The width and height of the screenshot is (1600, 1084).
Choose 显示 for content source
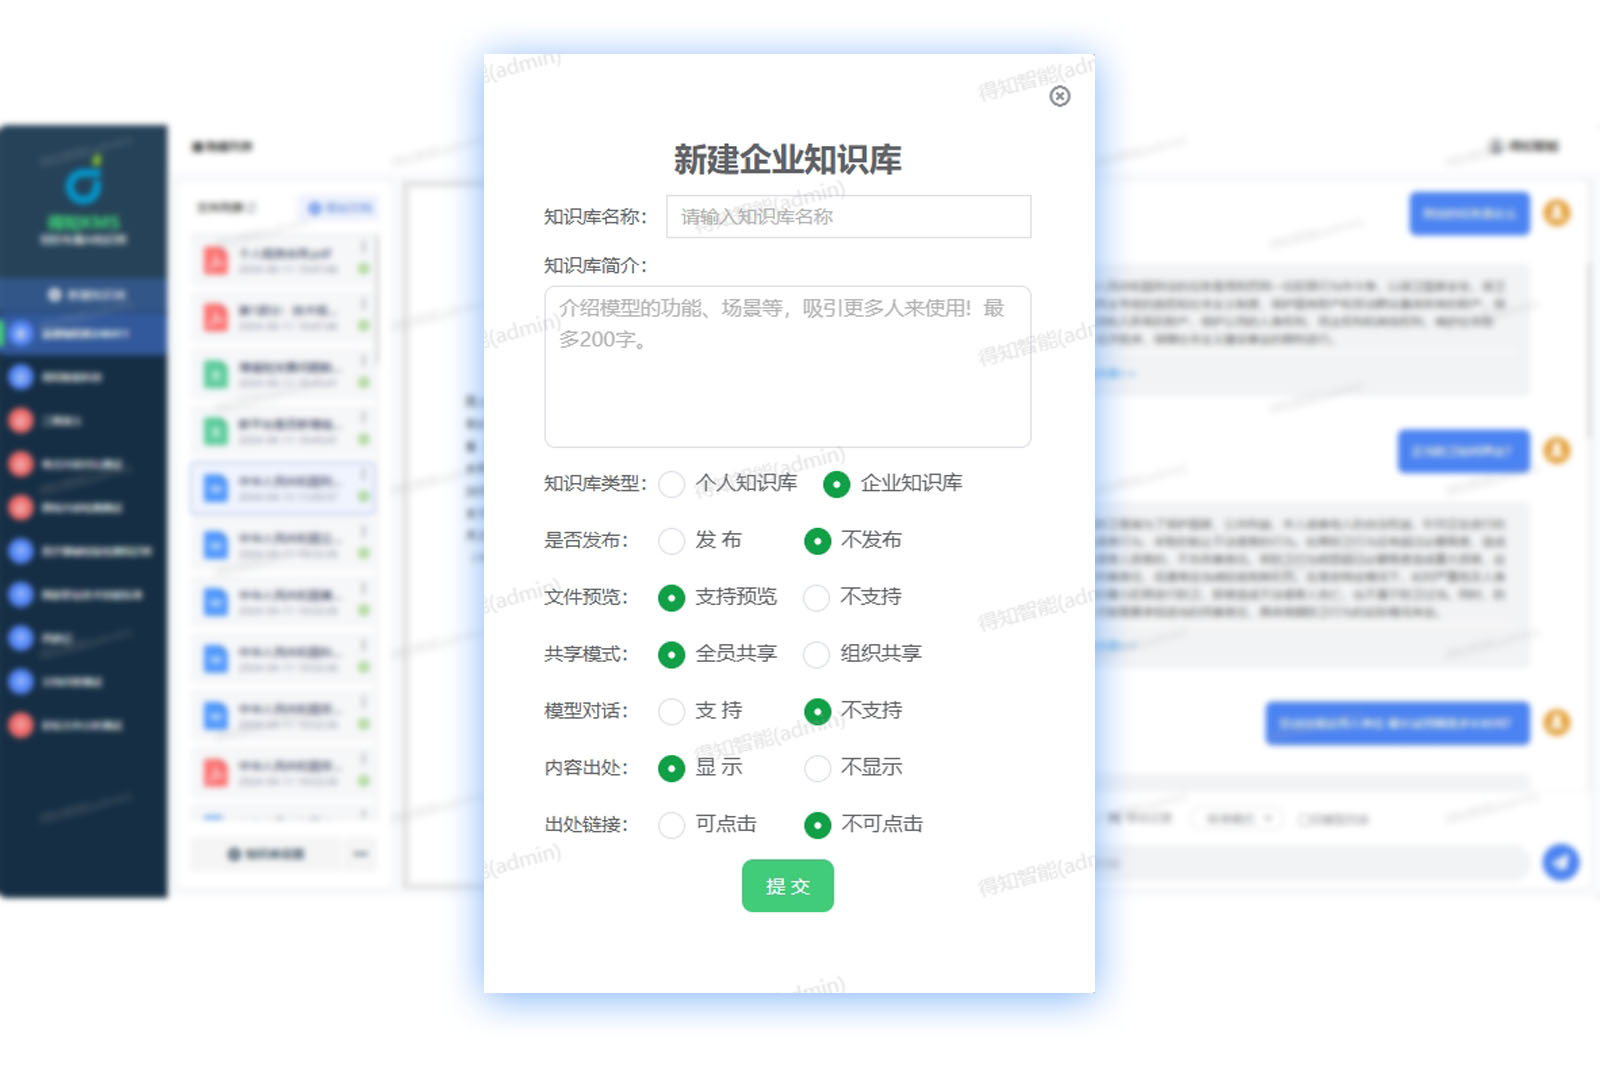point(672,769)
